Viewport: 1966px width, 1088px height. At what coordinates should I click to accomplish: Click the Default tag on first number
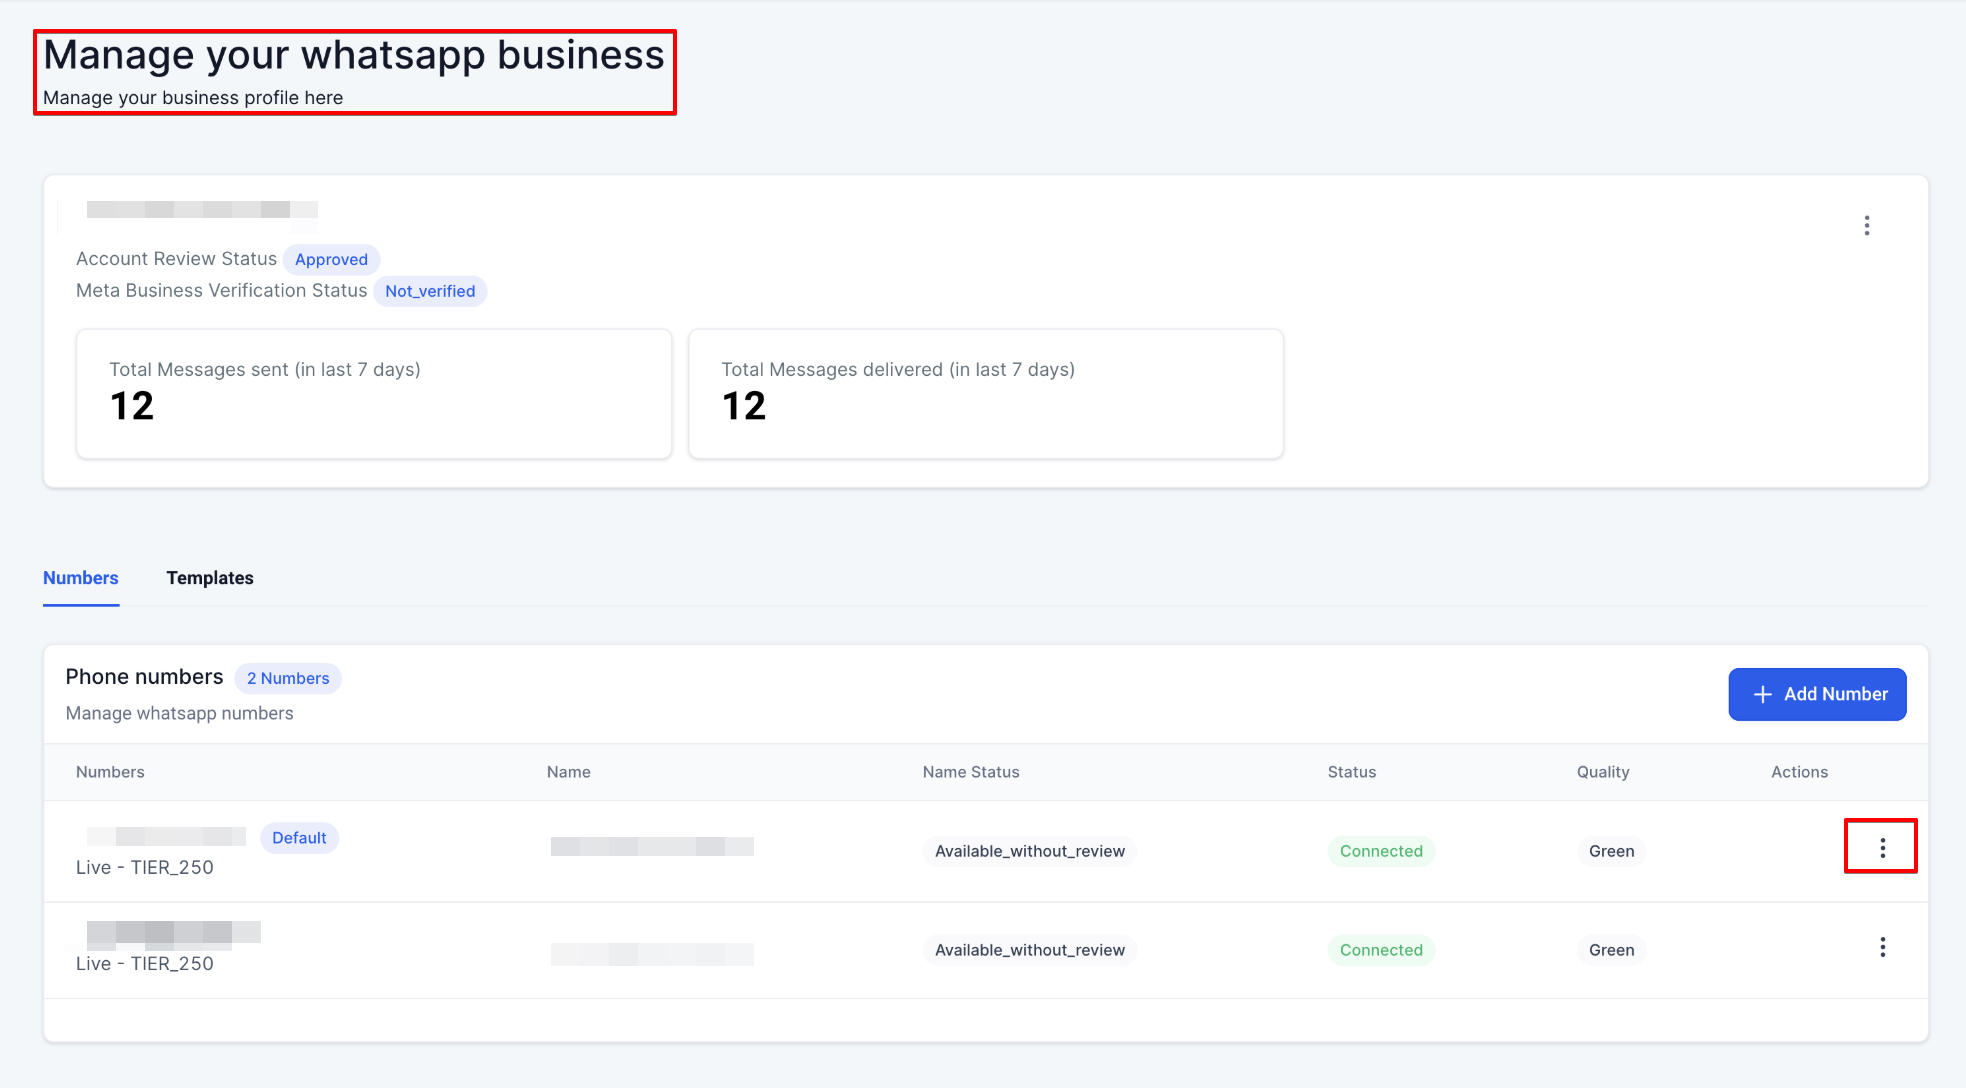coord(299,838)
